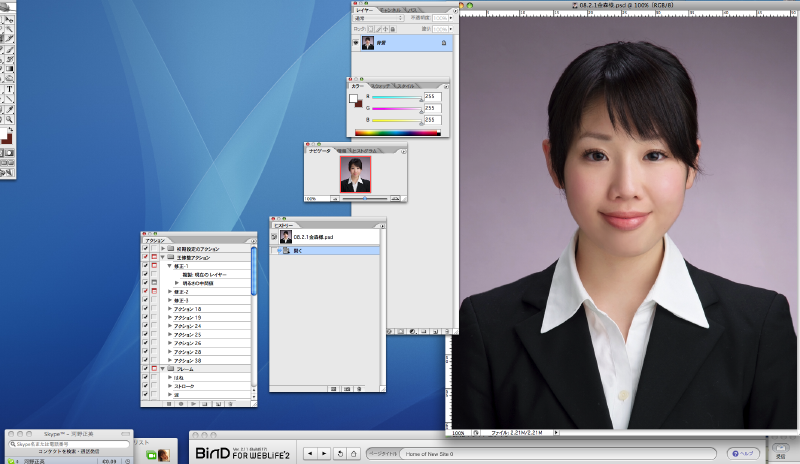Image resolution: width=800 pixels, height=464 pixels.
Task: Select the Type (T) tool in toolbox
Action: click(9, 89)
